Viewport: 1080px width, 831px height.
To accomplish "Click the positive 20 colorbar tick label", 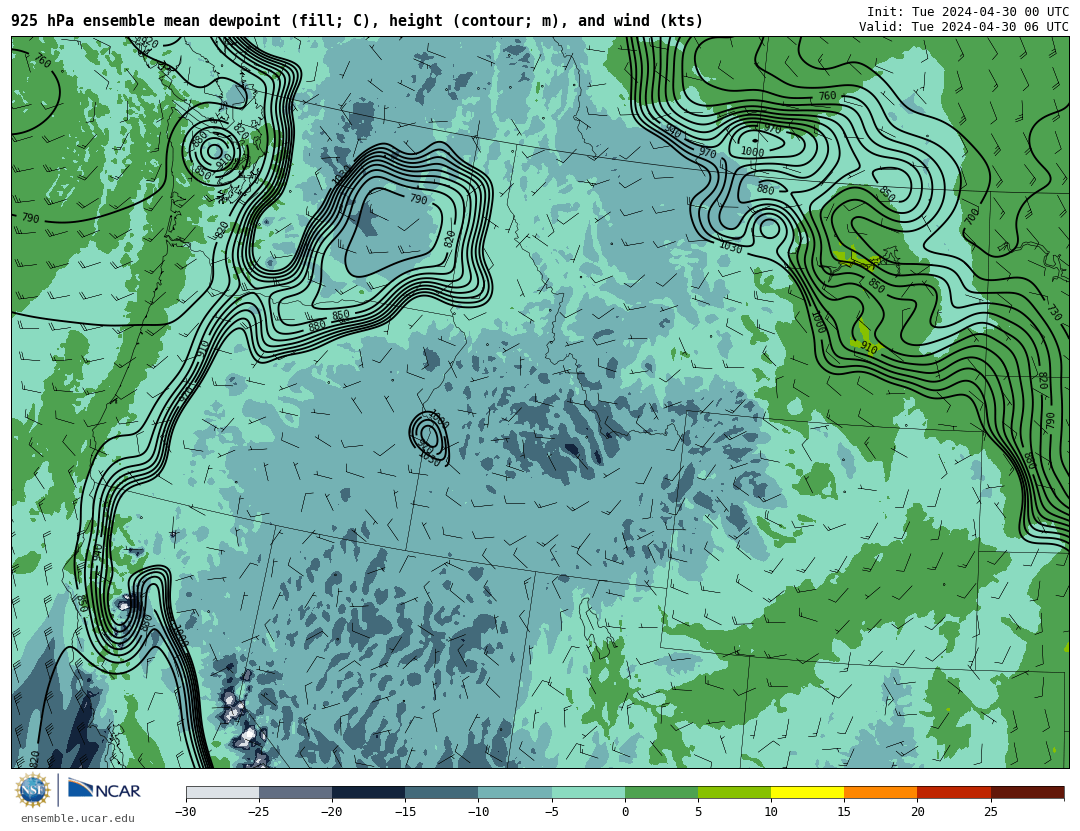I will 917,812.
